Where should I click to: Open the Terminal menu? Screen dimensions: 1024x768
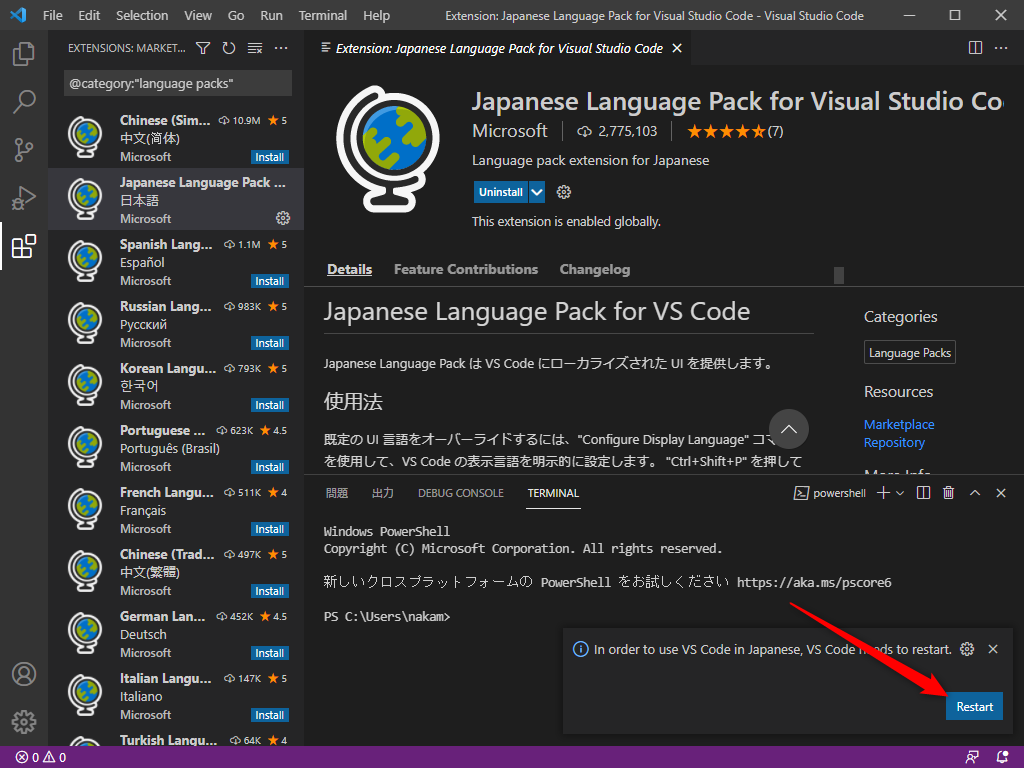pos(323,15)
